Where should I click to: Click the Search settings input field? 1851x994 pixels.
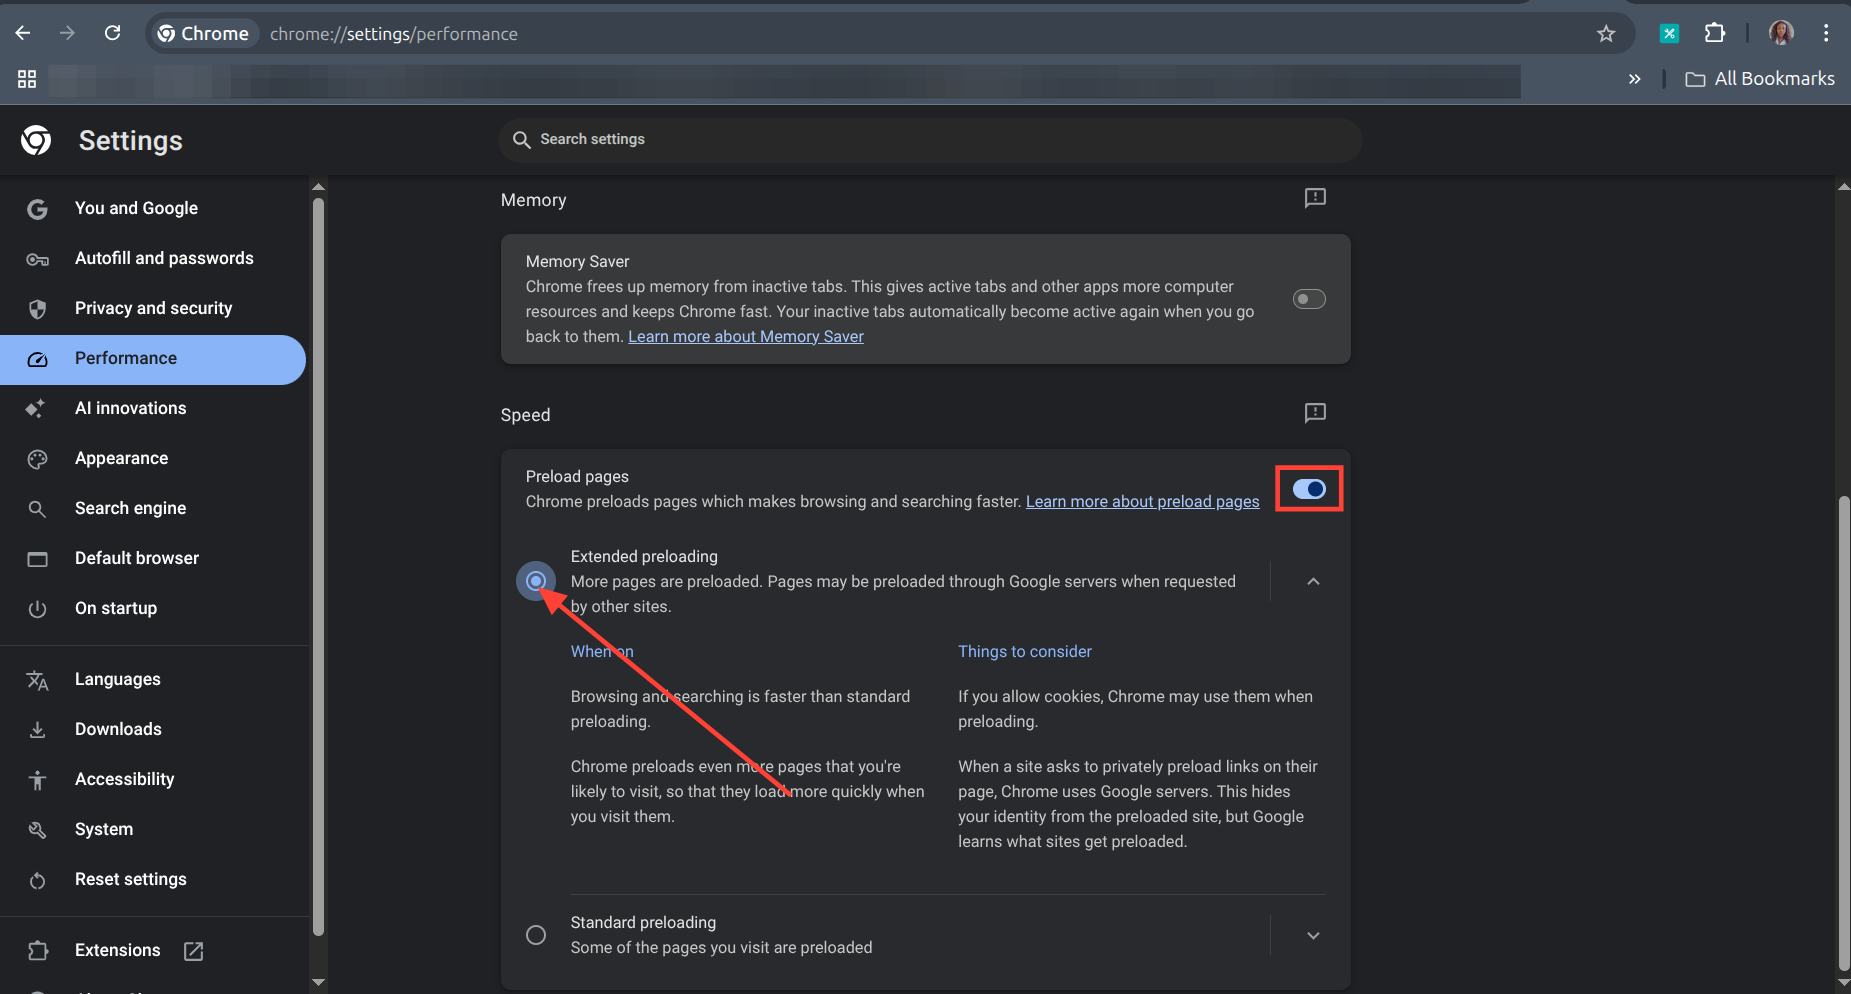point(930,140)
